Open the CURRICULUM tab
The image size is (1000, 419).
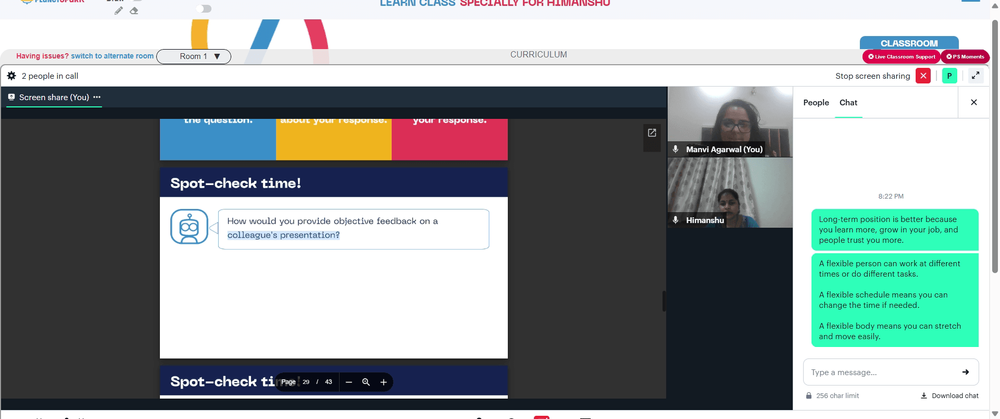pyautogui.click(x=538, y=55)
